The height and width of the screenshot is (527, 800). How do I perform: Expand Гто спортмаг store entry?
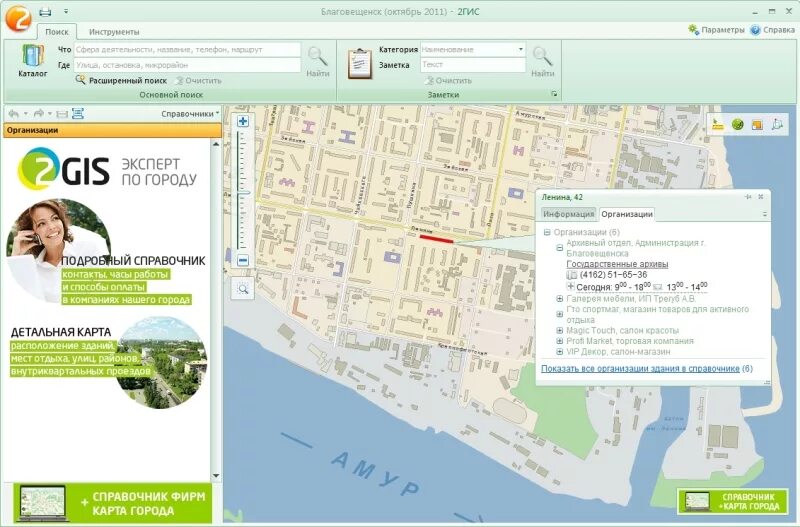click(560, 314)
